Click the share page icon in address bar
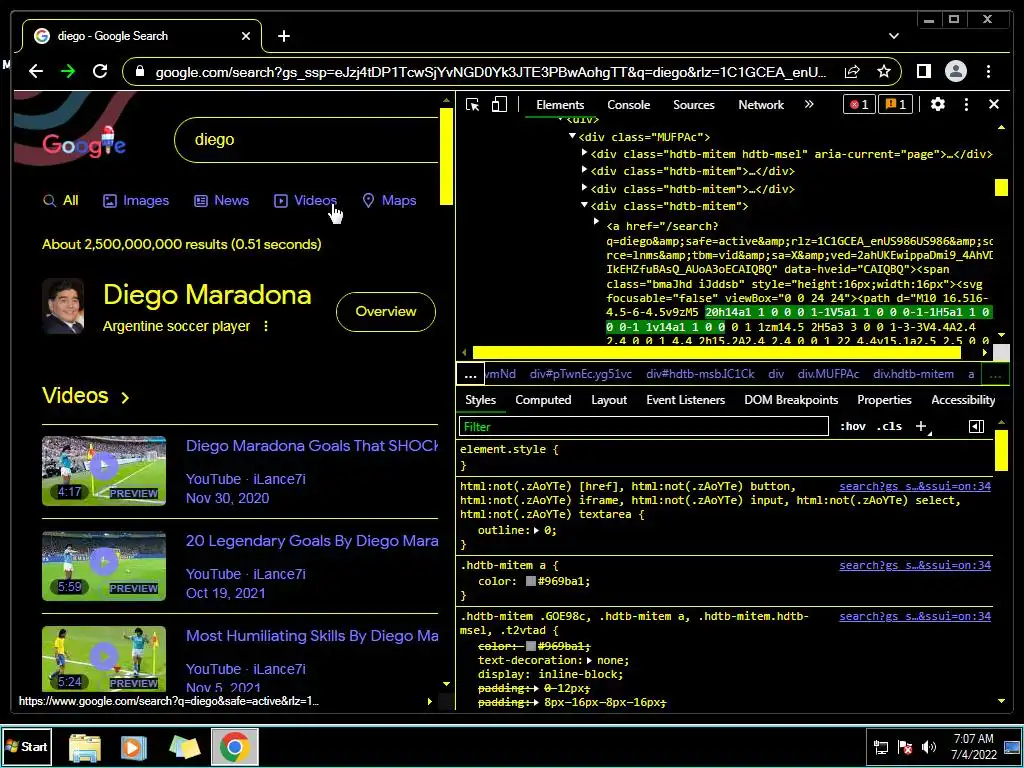 pos(852,71)
